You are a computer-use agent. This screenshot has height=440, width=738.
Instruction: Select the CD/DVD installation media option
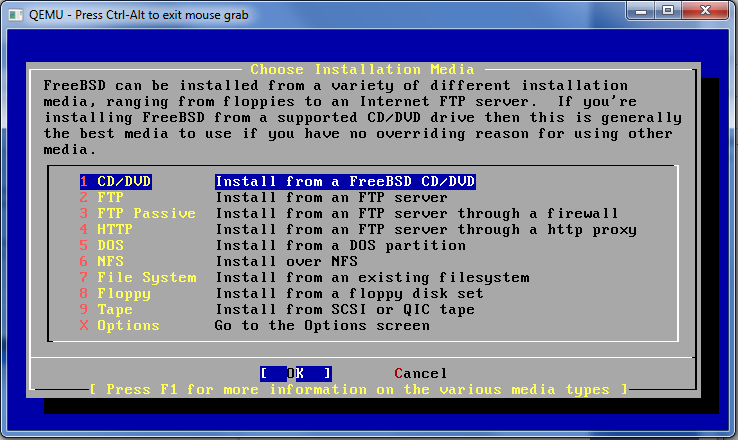pyautogui.click(x=116, y=182)
